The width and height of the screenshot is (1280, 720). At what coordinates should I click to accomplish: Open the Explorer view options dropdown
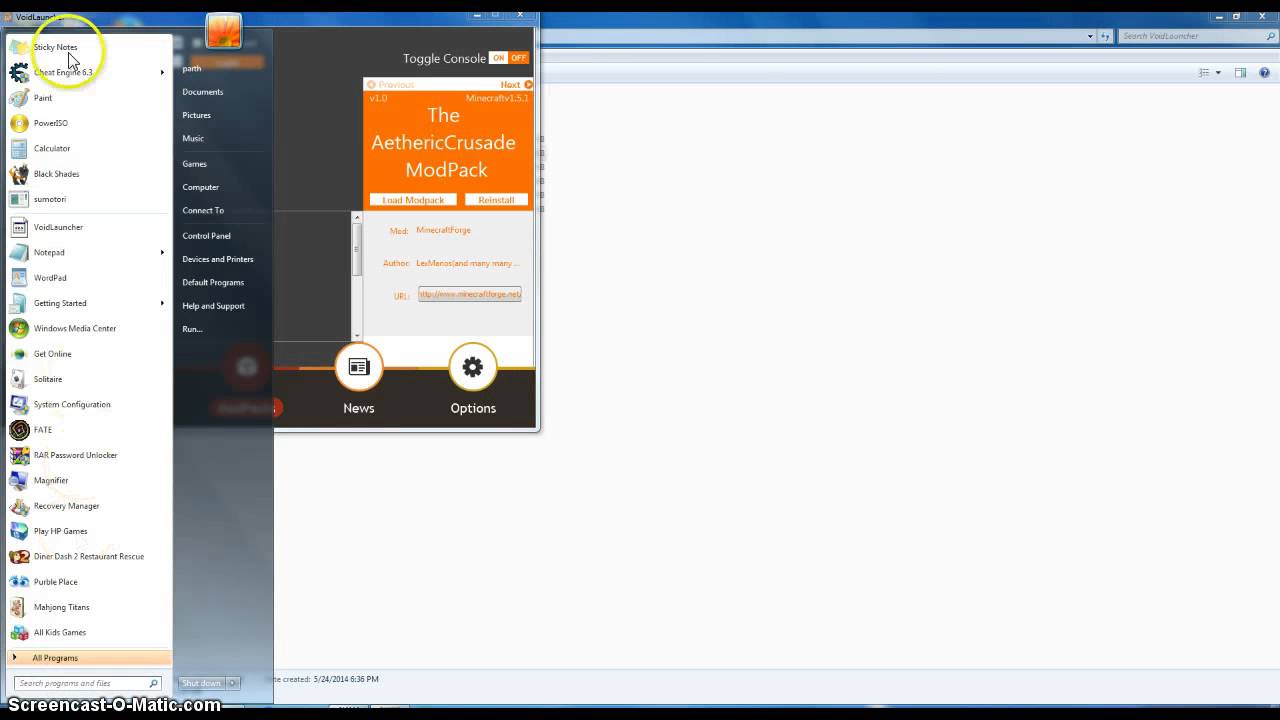coord(1218,73)
